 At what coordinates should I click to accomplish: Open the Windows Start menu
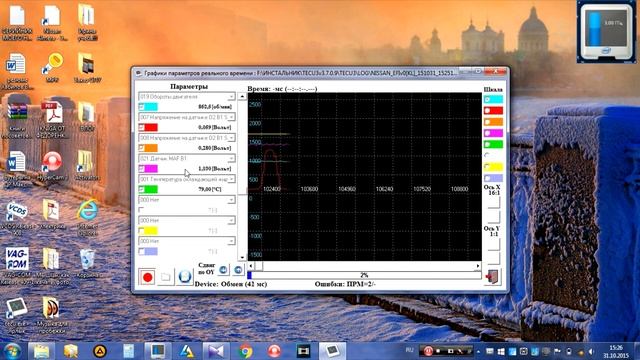(12, 351)
